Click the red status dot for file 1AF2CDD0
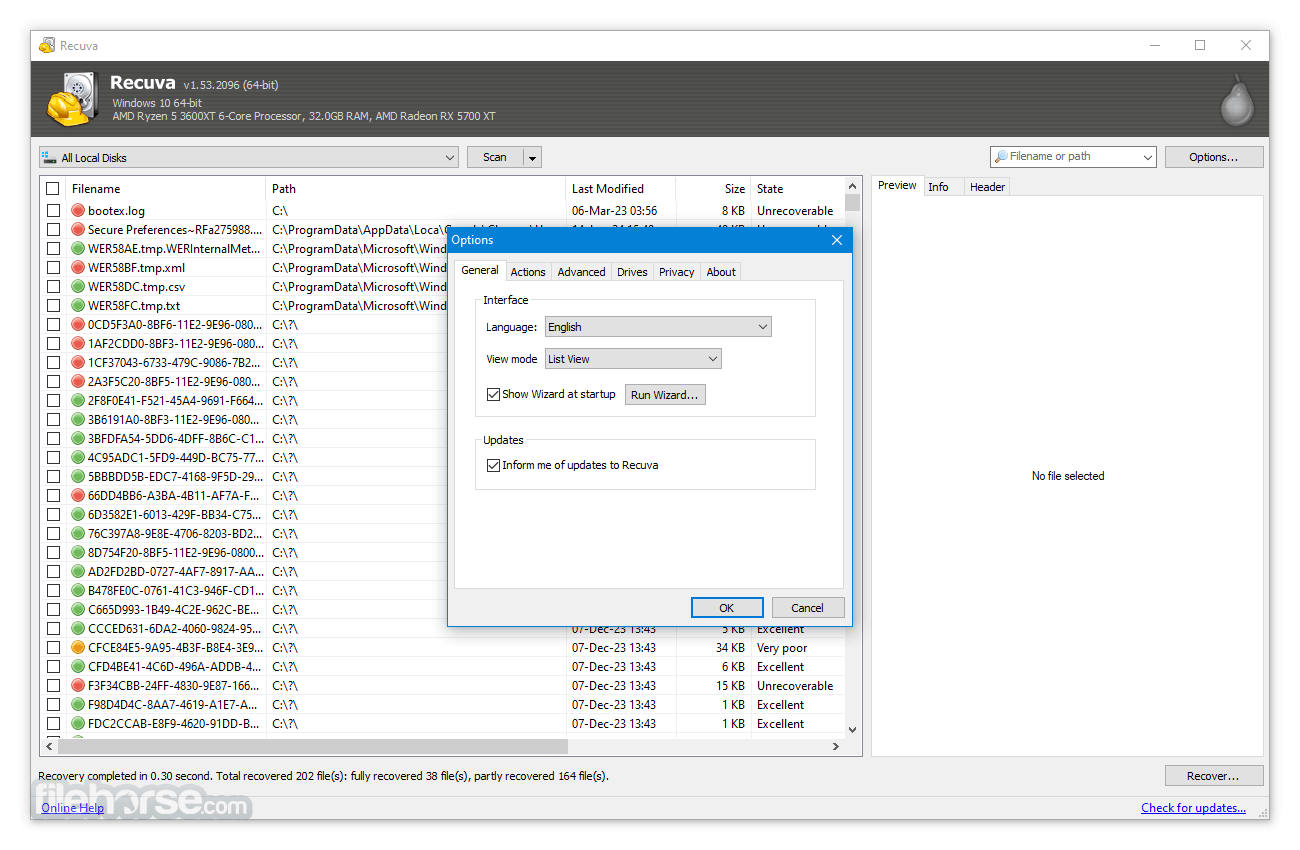The width and height of the screenshot is (1300, 850). pyautogui.click(x=78, y=344)
